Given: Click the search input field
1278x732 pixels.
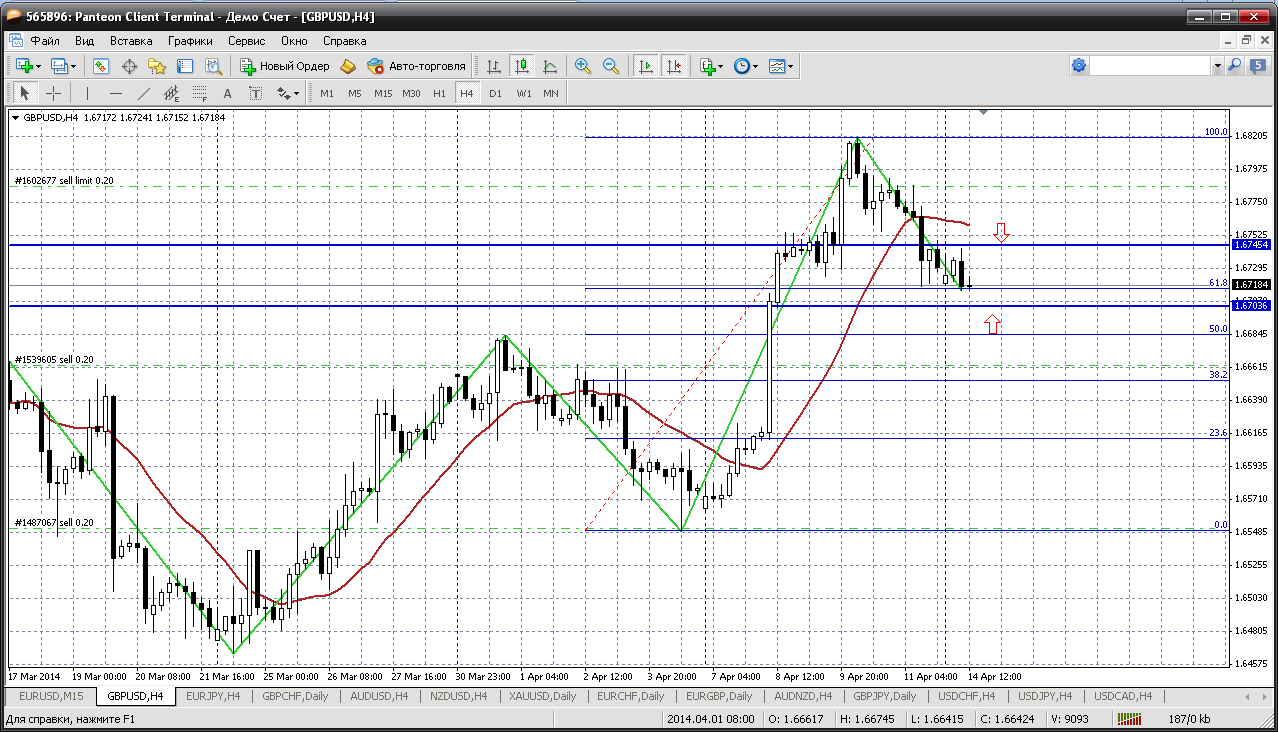Looking at the screenshot, I should pyautogui.click(x=1150, y=65).
